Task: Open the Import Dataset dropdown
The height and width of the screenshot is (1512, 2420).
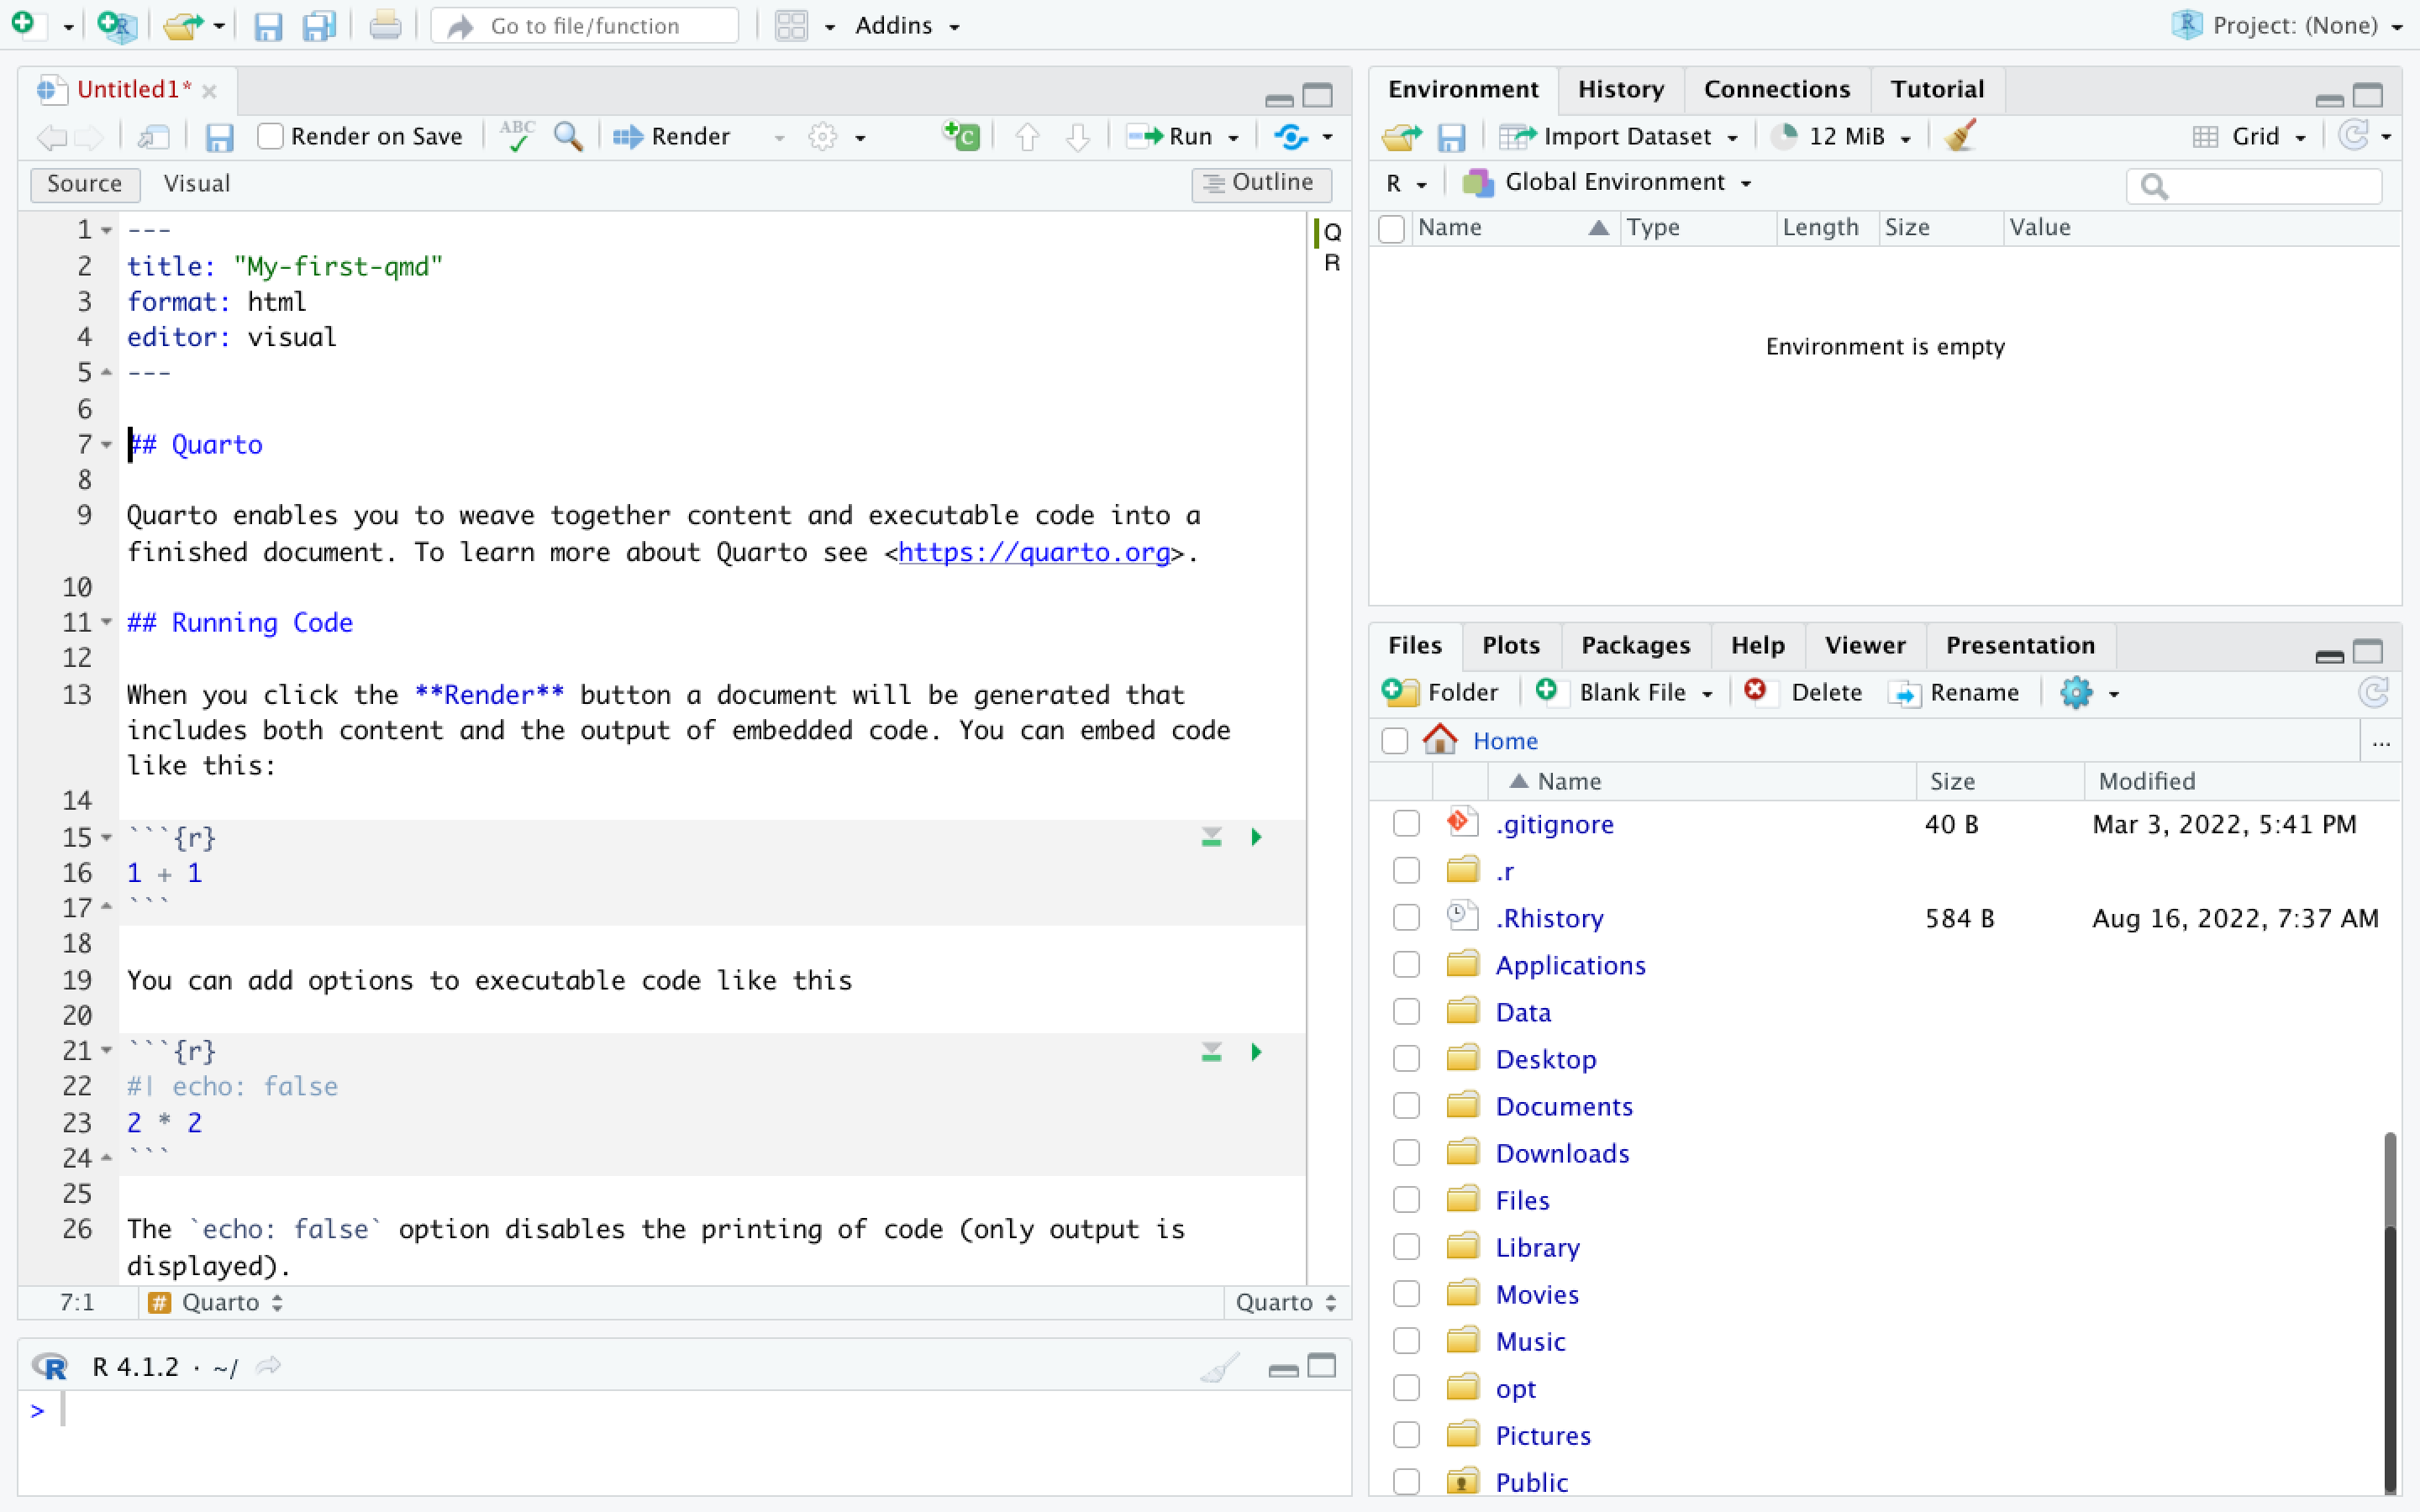Action: coord(1620,136)
